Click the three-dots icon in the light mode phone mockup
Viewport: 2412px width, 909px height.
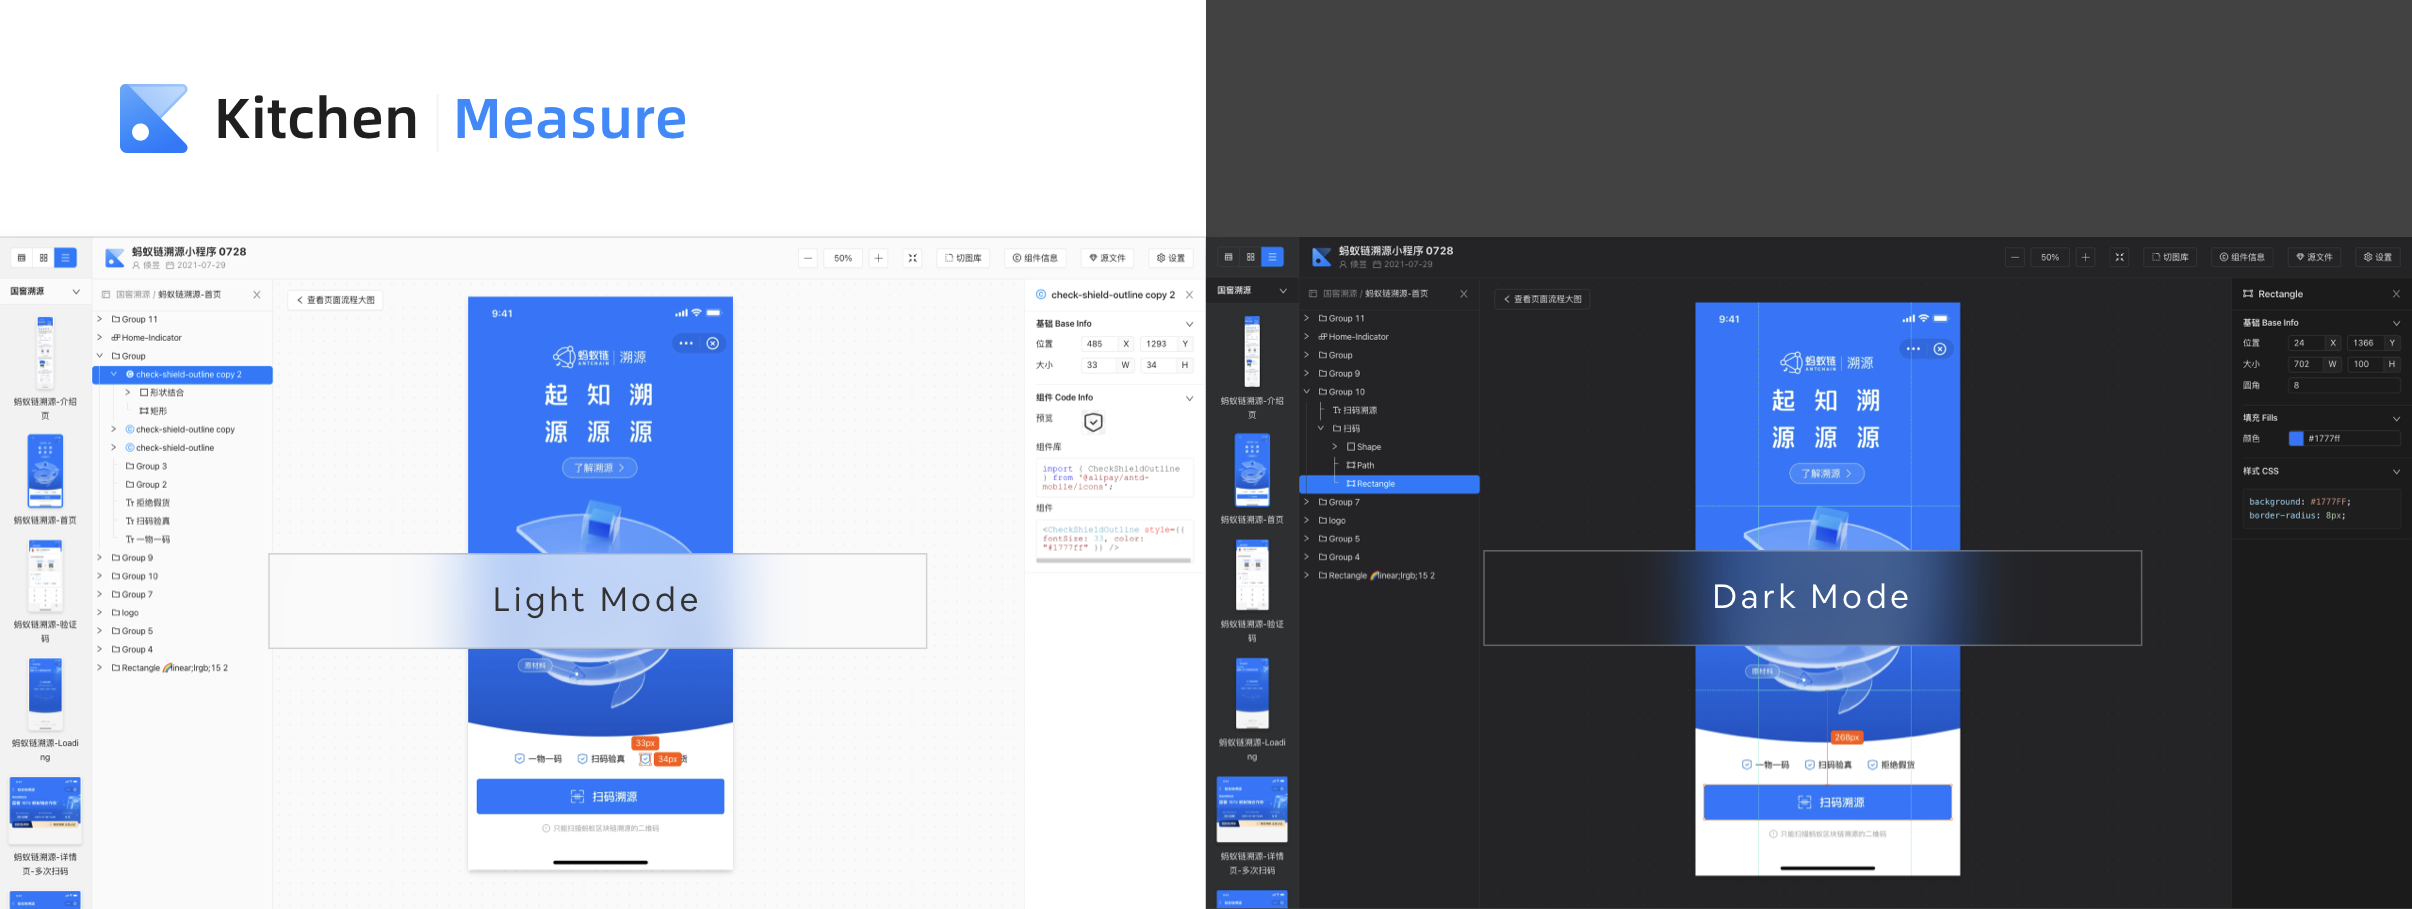(x=686, y=343)
